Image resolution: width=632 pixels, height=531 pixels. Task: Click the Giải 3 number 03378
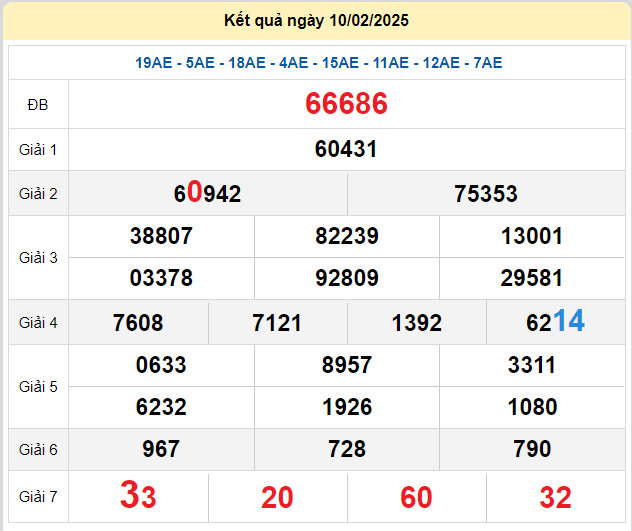click(161, 278)
